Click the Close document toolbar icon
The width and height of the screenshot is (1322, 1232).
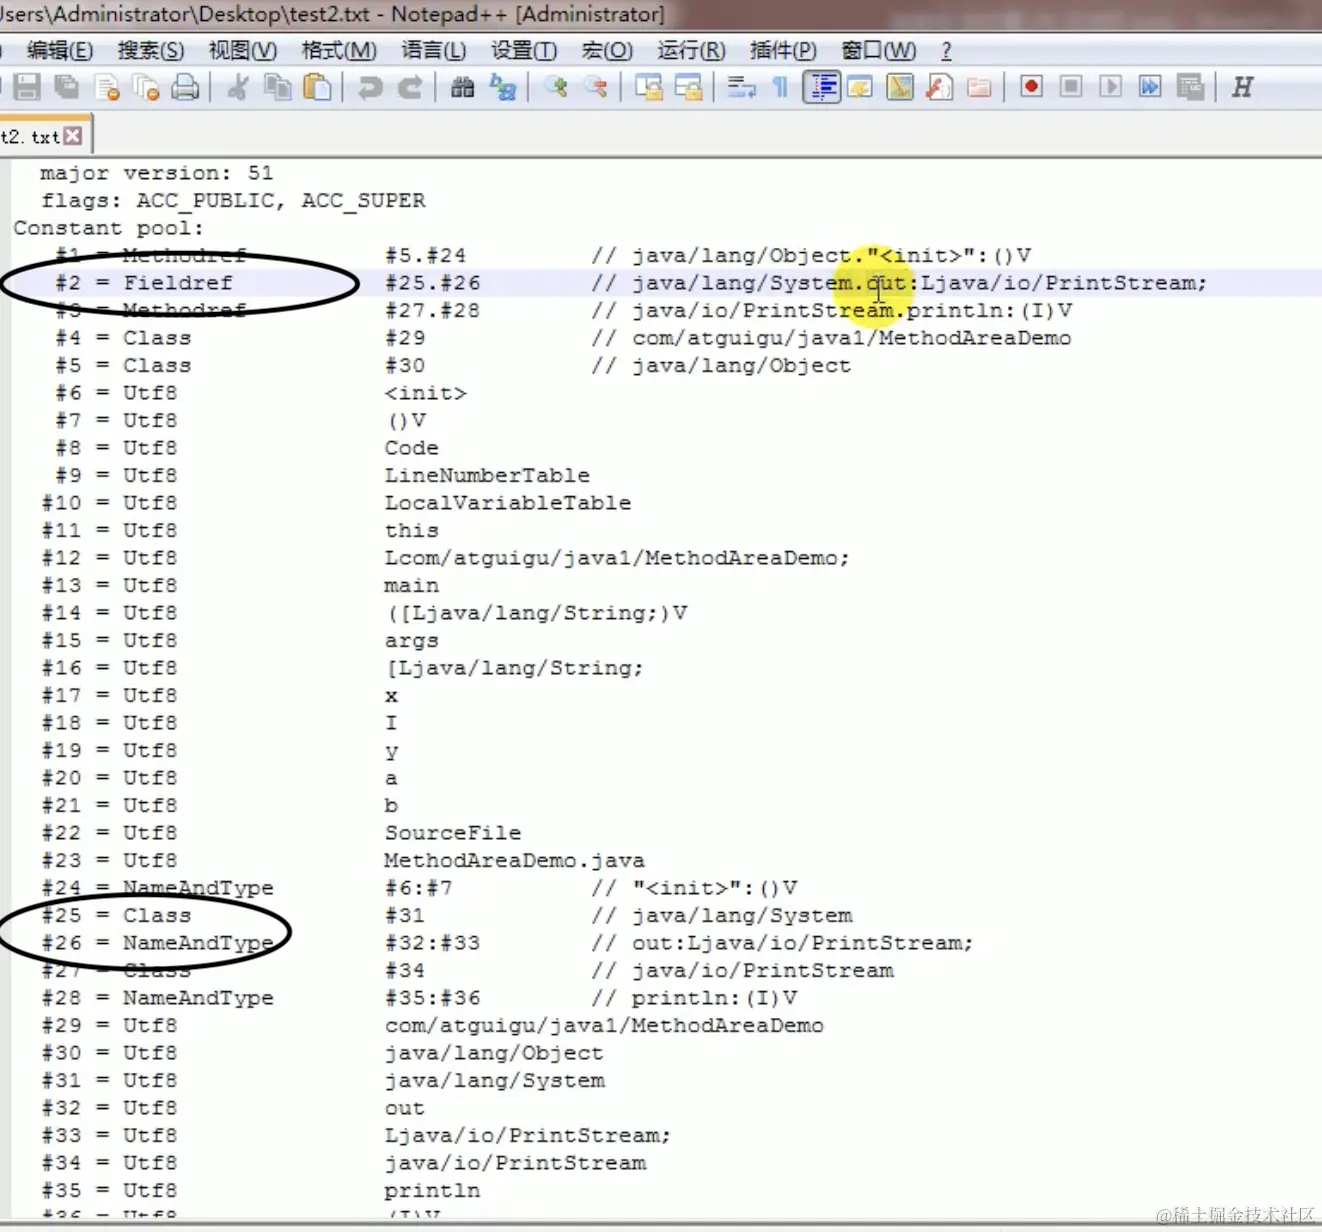pyautogui.click(x=107, y=87)
